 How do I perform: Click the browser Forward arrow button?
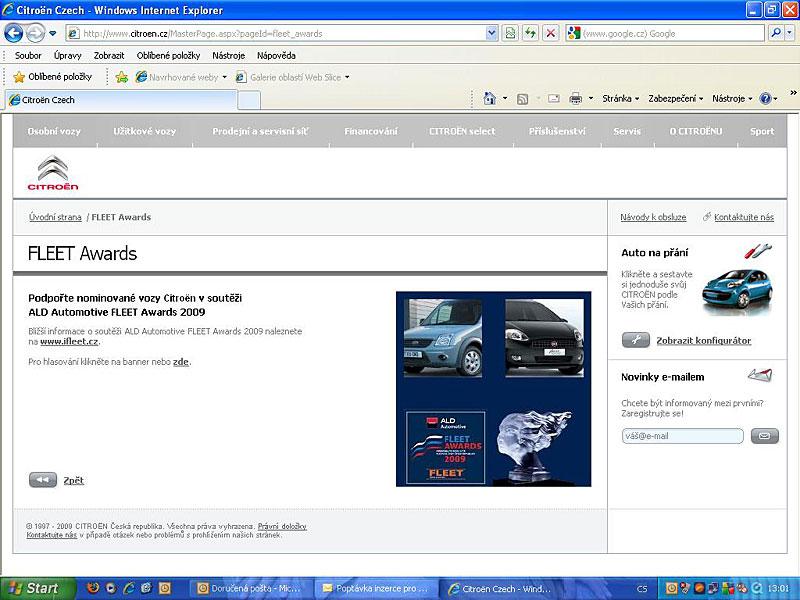point(35,34)
